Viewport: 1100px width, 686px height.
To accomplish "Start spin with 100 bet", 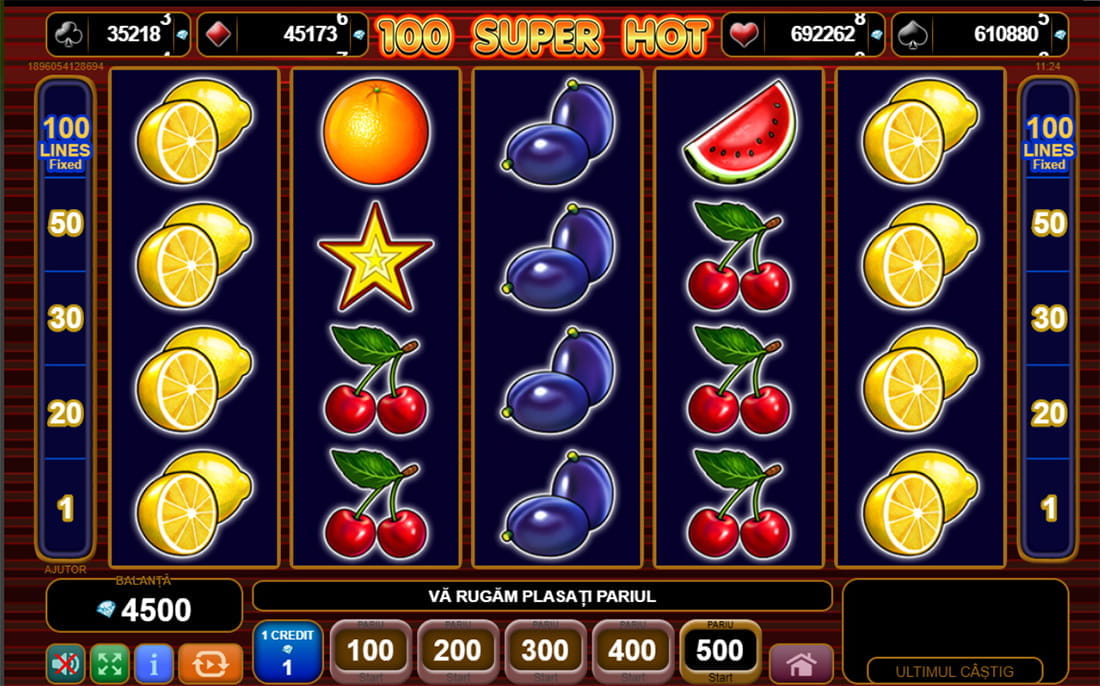I will 370,652.
